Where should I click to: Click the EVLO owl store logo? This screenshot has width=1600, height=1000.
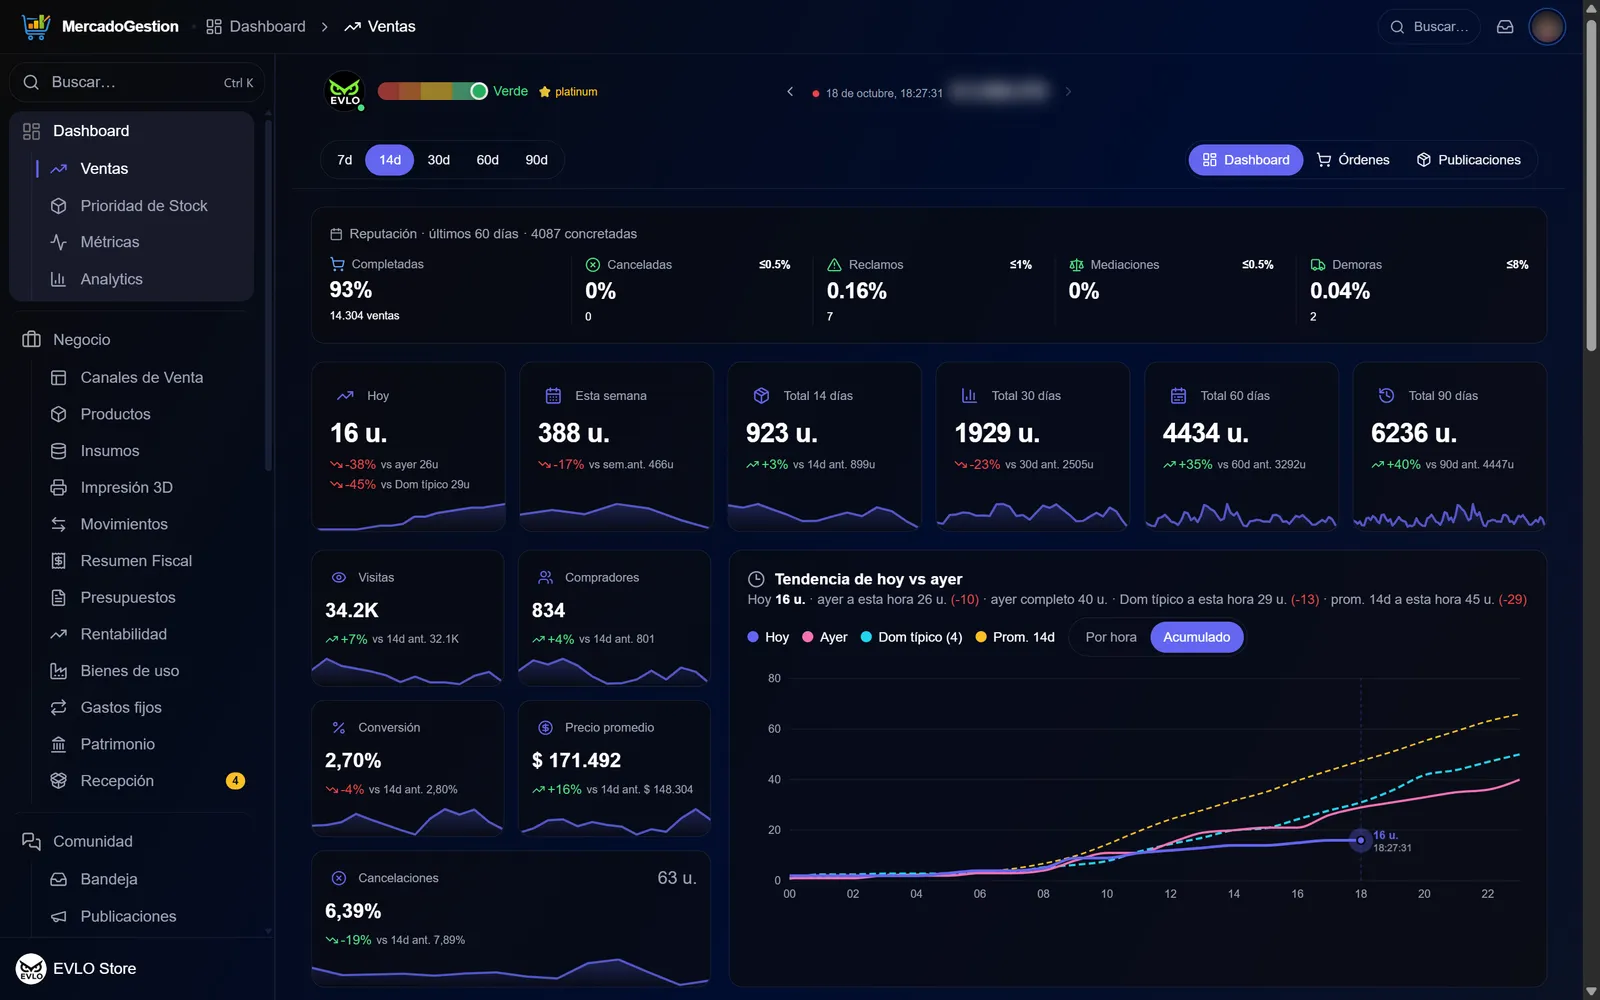[345, 91]
